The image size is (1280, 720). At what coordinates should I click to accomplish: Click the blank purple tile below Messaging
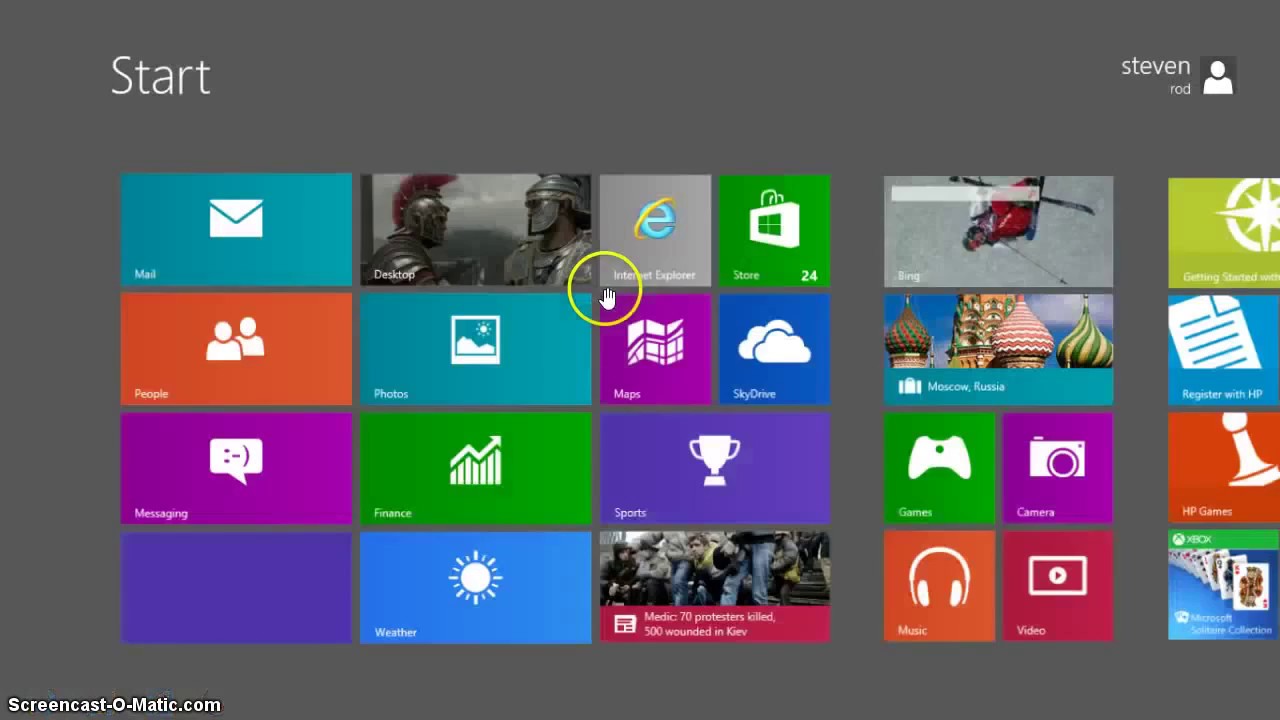[x=236, y=587]
